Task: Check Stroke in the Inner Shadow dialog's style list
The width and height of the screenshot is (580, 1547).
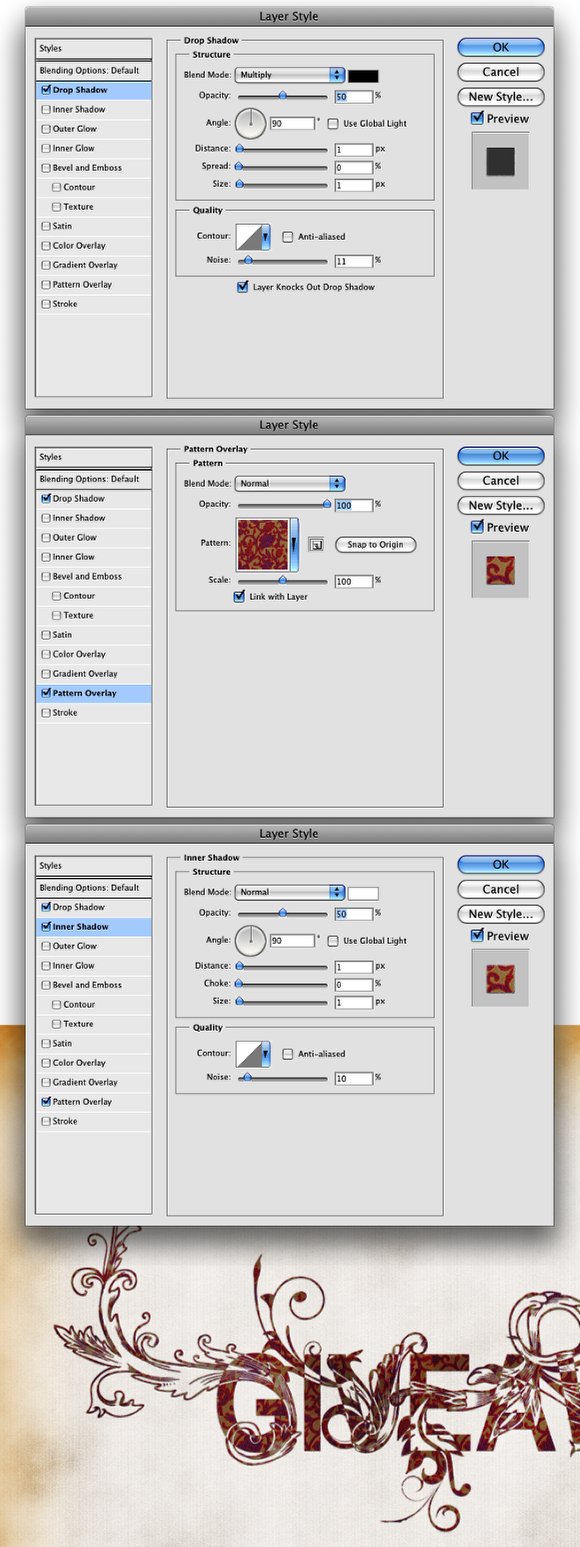Action: [46, 1122]
